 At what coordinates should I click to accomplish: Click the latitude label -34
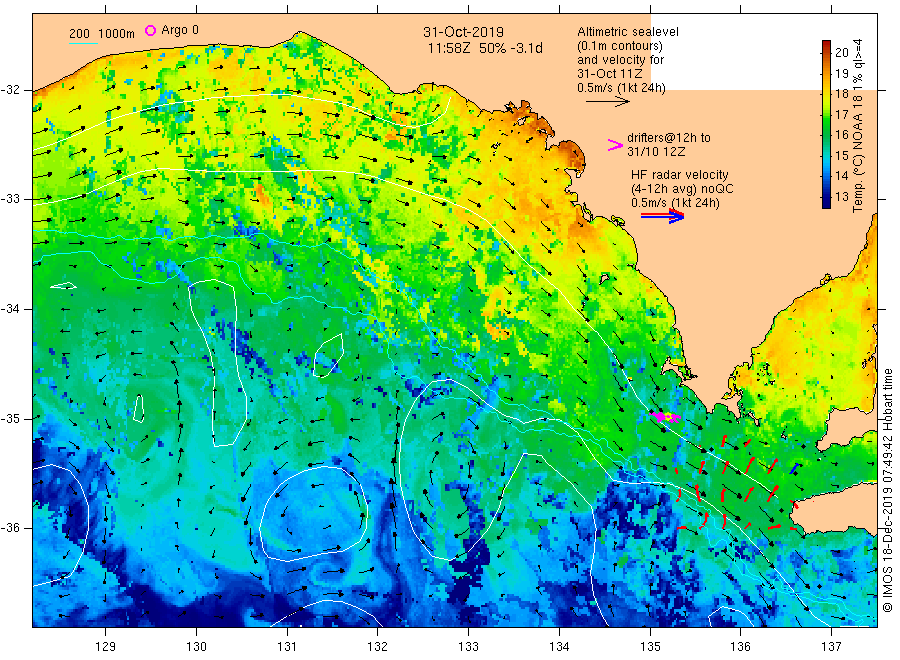click(10, 309)
